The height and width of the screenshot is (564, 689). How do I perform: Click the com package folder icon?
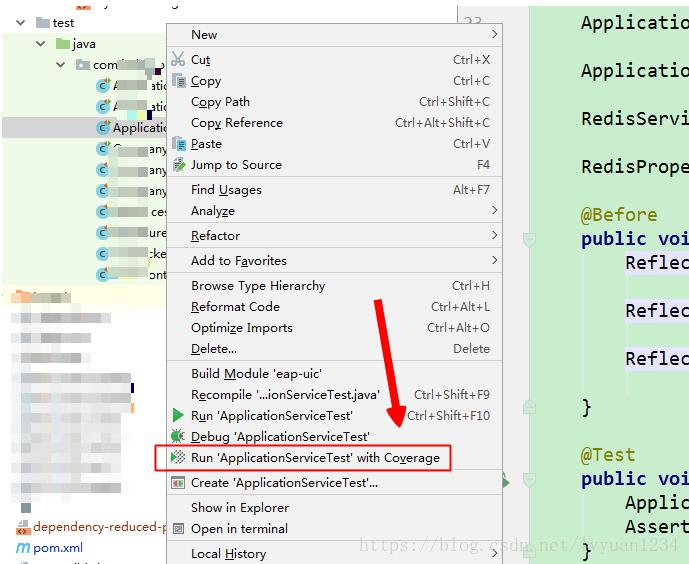pyautogui.click(x=83, y=65)
